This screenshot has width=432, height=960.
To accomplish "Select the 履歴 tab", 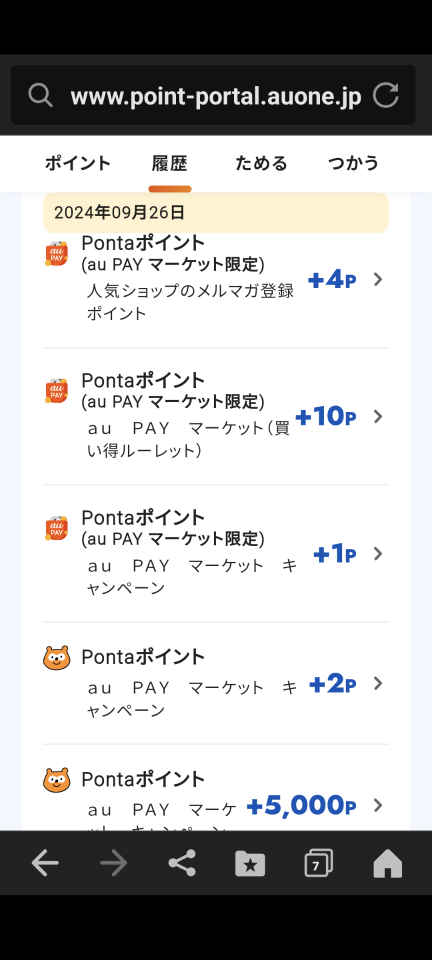I will [x=169, y=163].
